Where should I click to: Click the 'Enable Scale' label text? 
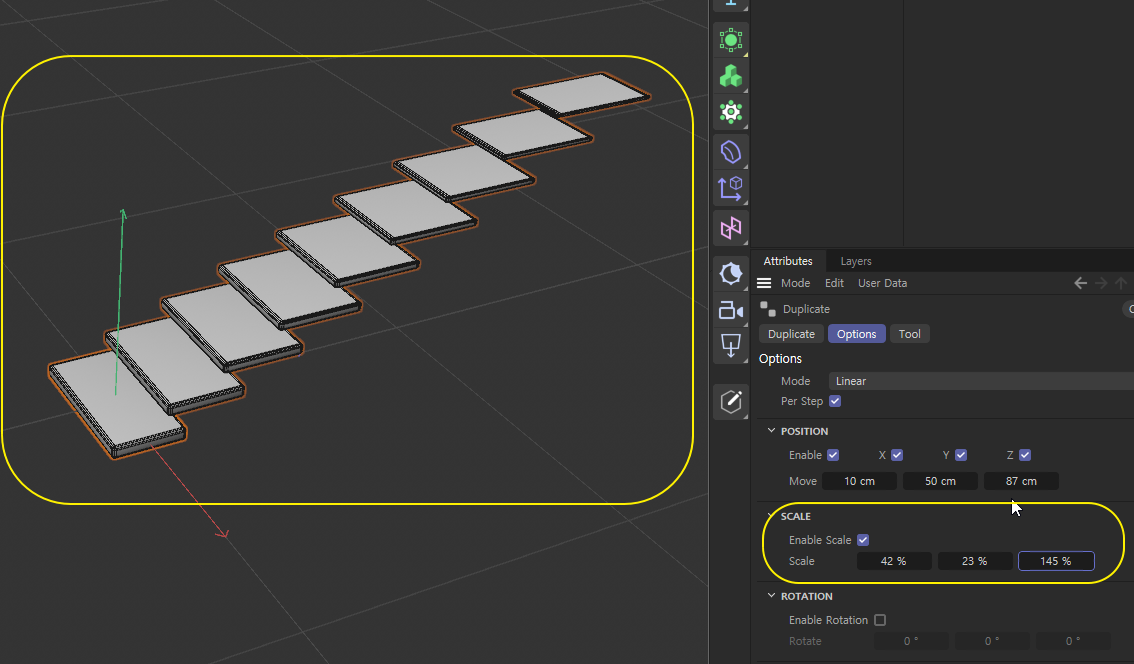pos(820,540)
